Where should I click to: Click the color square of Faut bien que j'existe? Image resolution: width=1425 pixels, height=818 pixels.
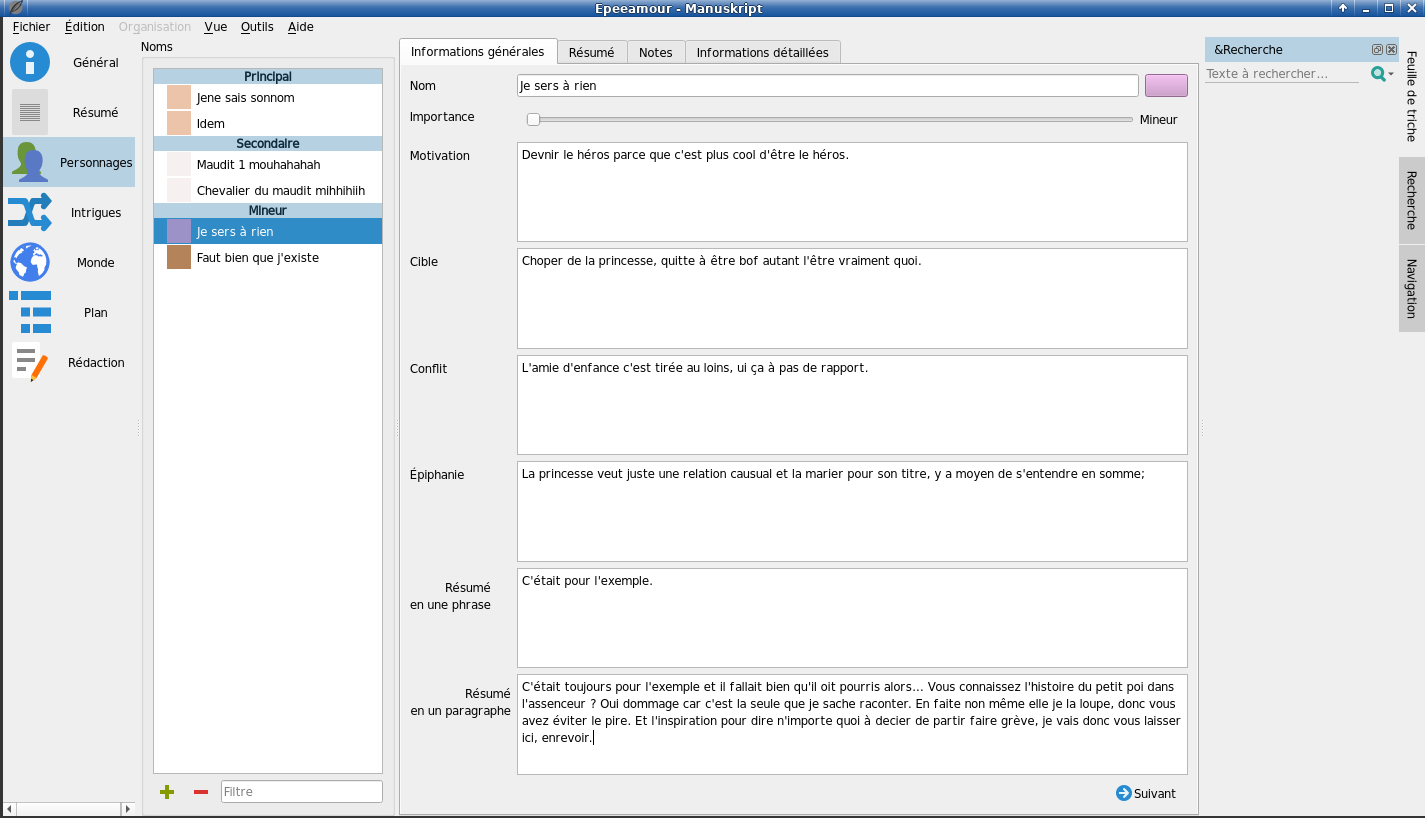tap(179, 257)
